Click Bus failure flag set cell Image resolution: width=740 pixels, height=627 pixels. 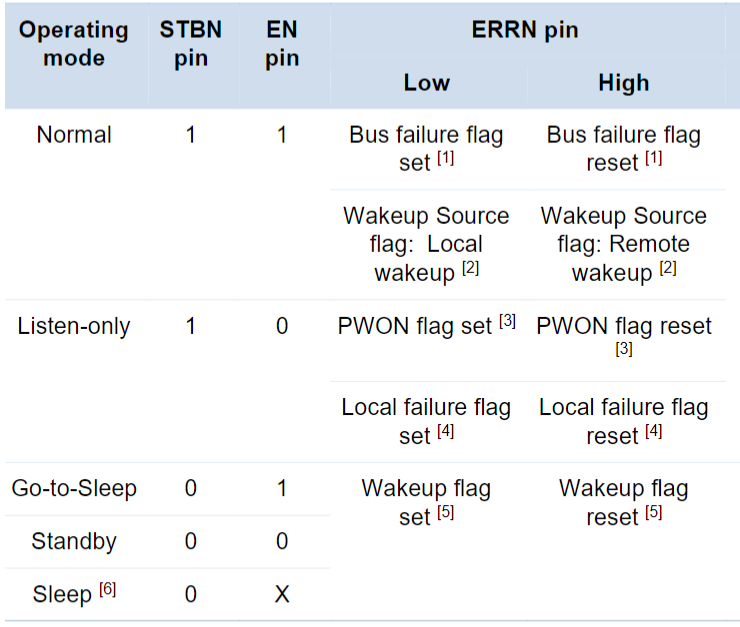click(x=426, y=149)
